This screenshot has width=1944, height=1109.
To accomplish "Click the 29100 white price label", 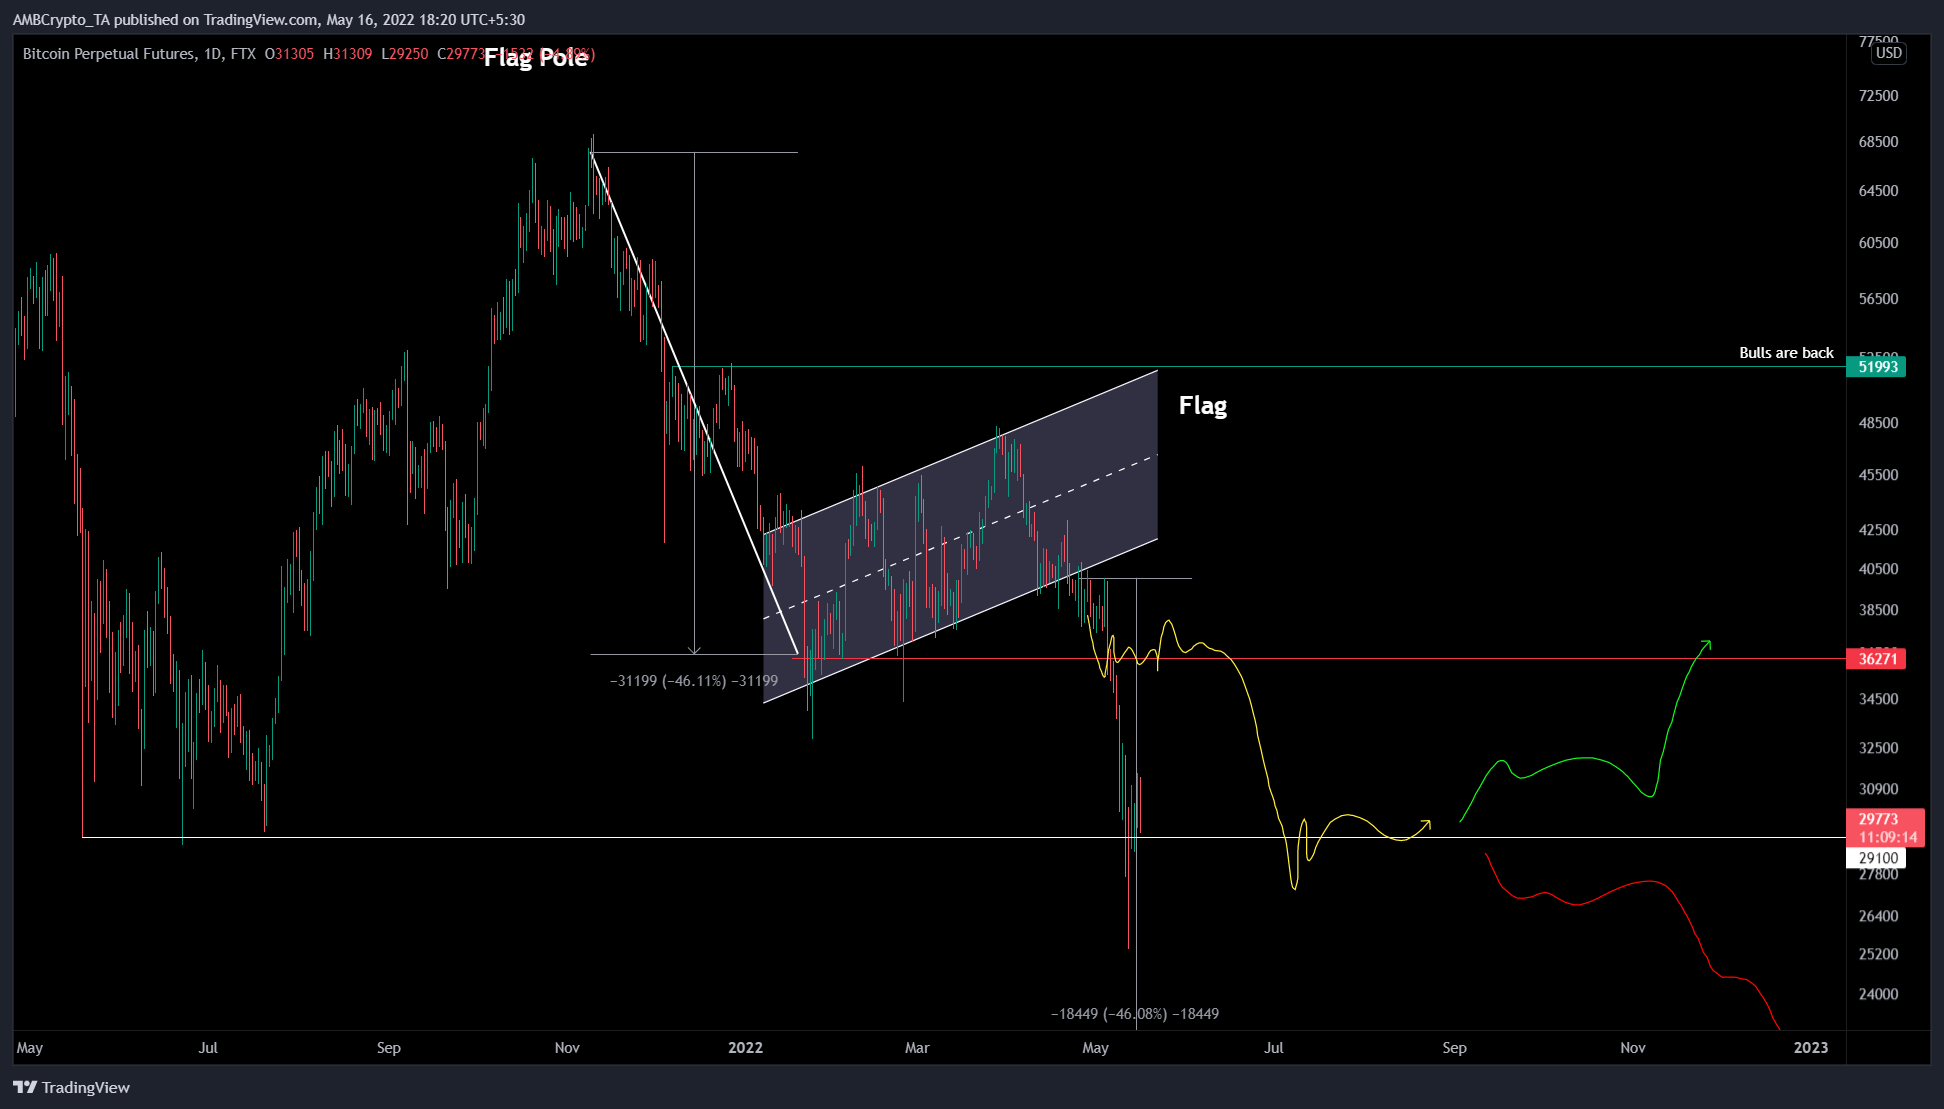I will [1877, 857].
